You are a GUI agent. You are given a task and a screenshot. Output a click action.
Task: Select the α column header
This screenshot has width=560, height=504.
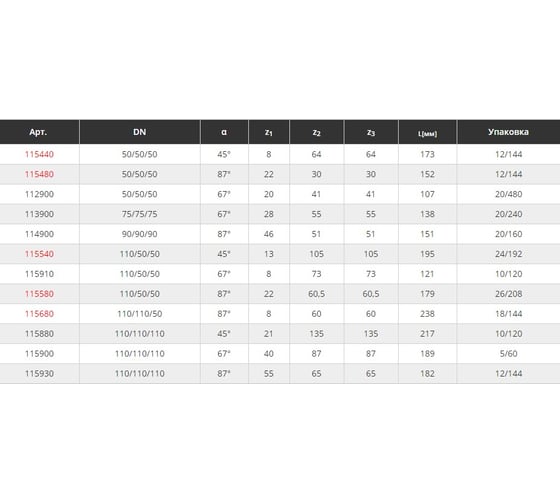point(224,132)
